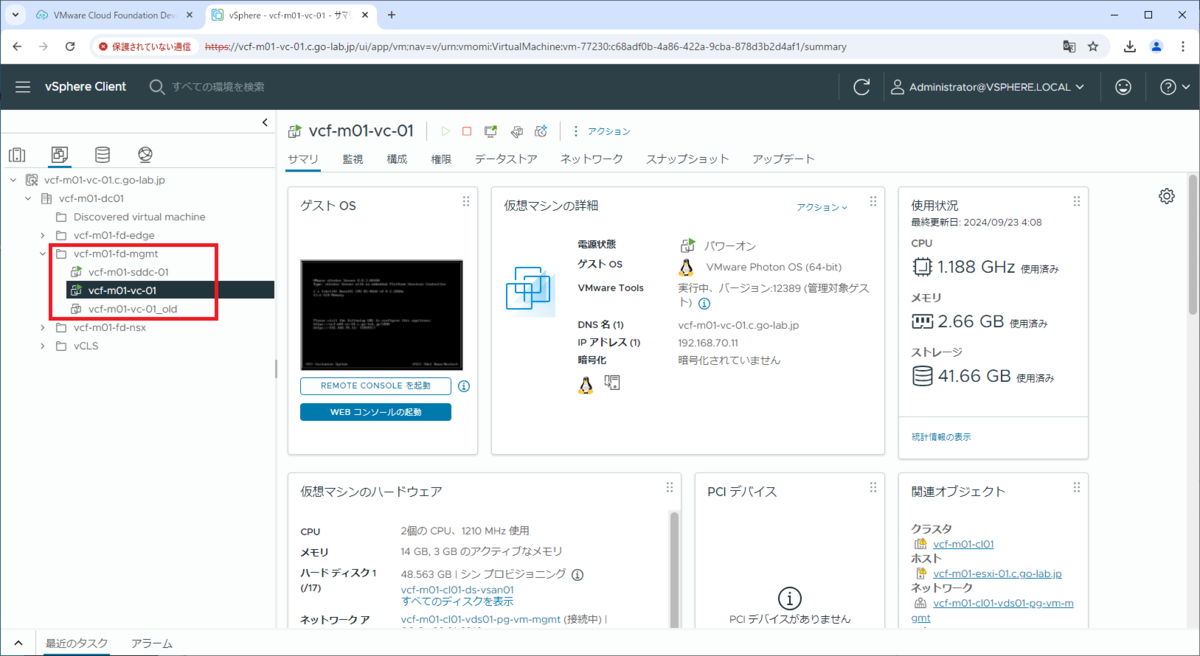Viewport: 1200px width, 656px height.
Task: Open 統計情報の表示 link
Action: pyautogui.click(x=941, y=437)
